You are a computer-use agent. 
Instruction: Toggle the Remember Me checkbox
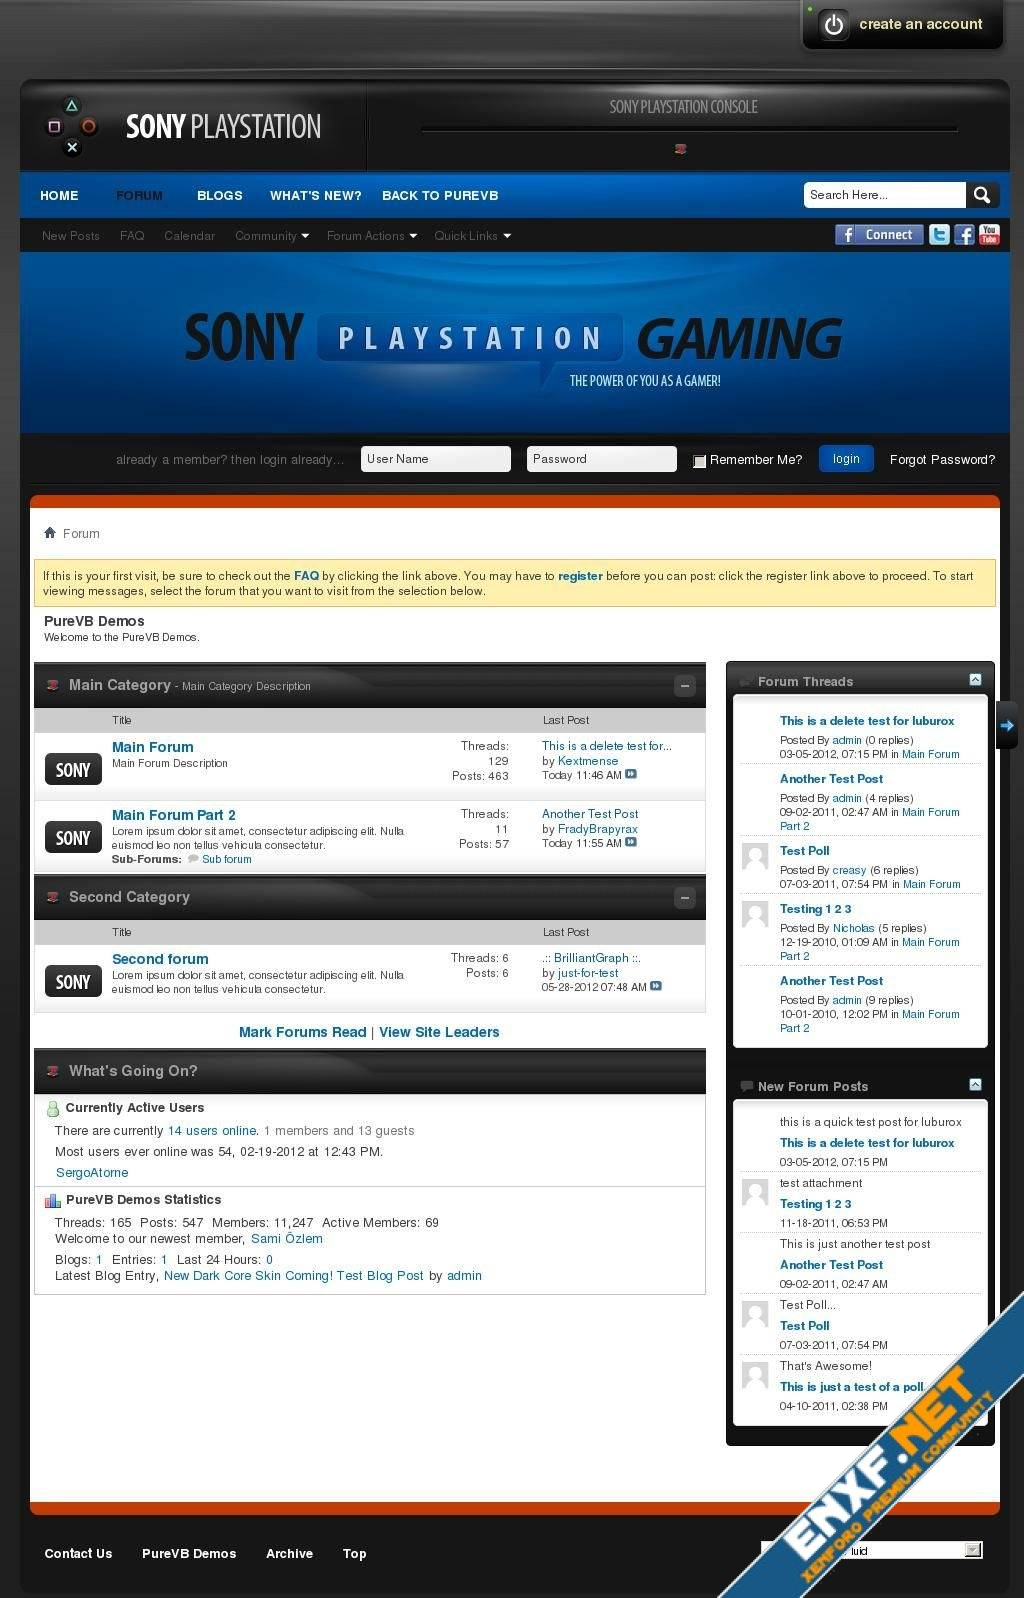tap(699, 461)
